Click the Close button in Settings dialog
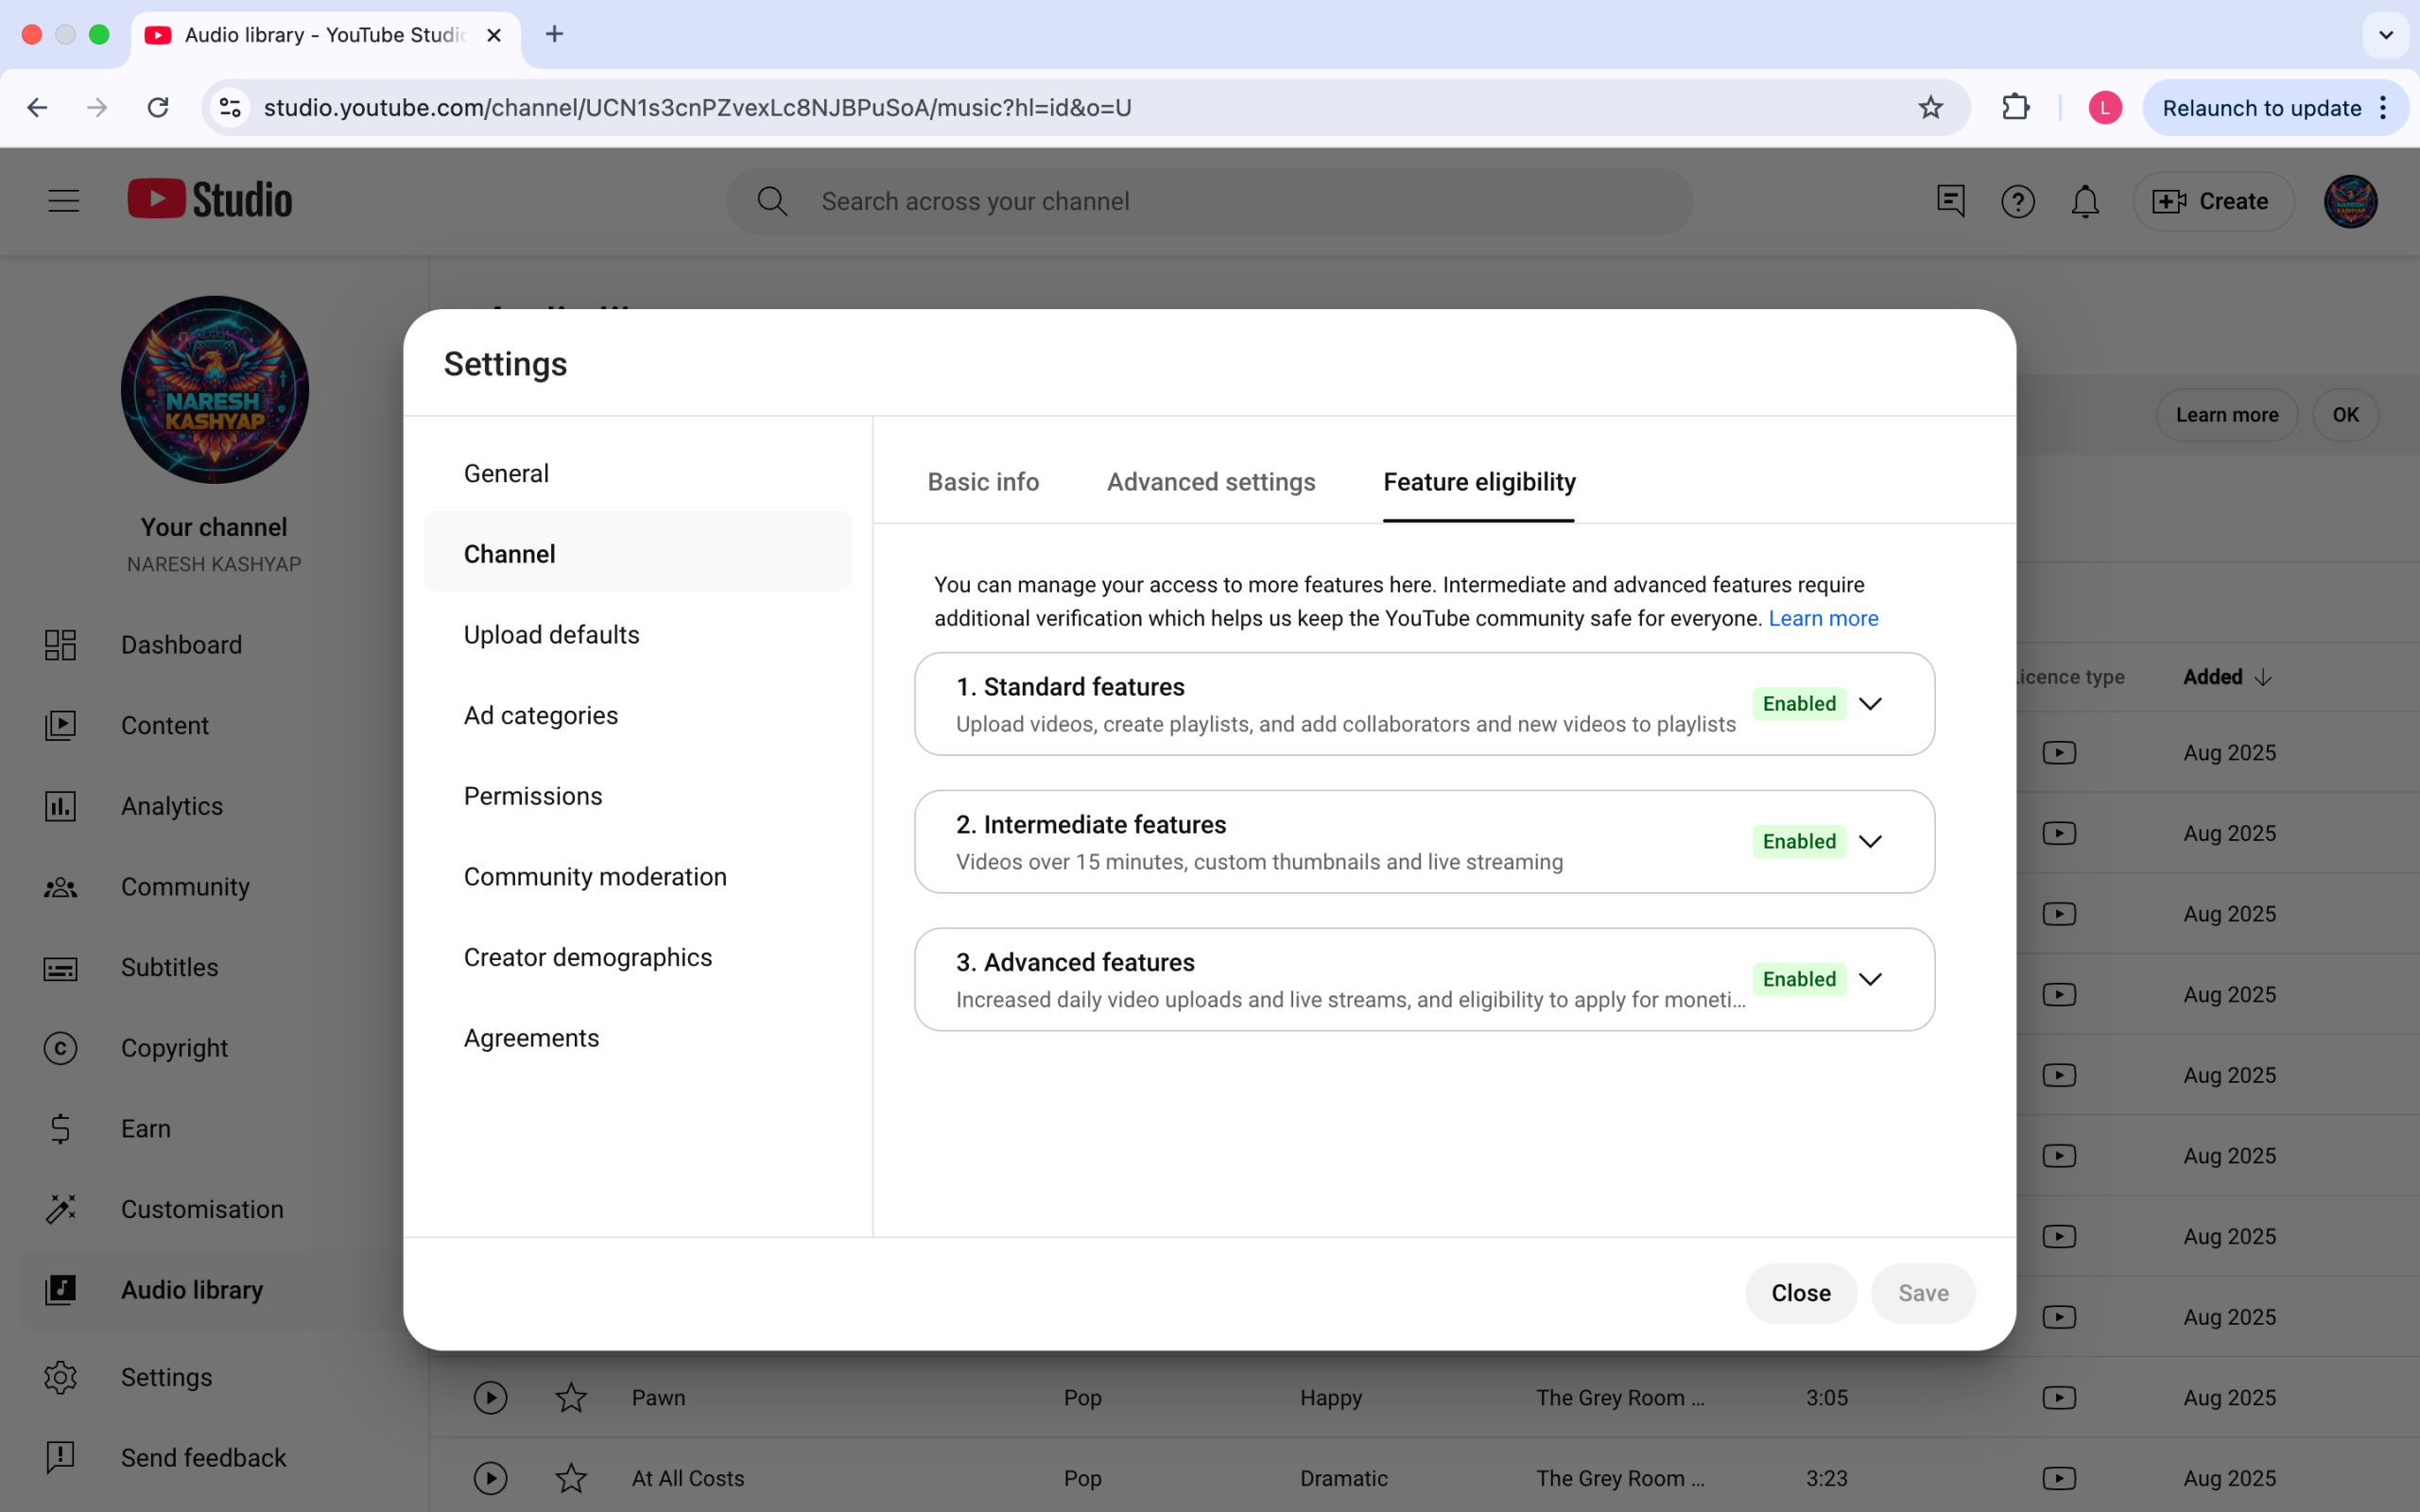This screenshot has width=2420, height=1512. 1800,1293
